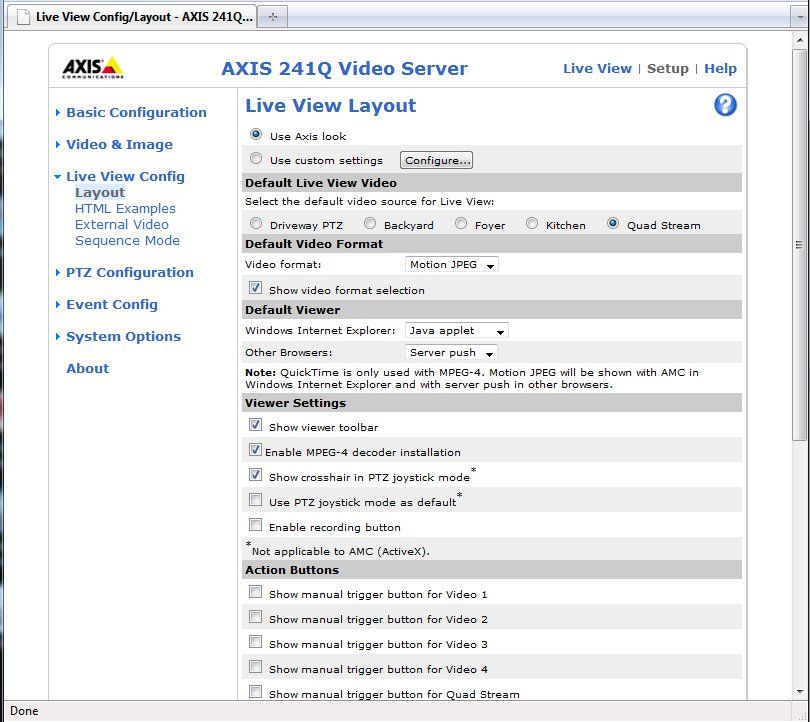Choose Quad Stream as default video source
The height and width of the screenshot is (722, 810).
point(613,223)
